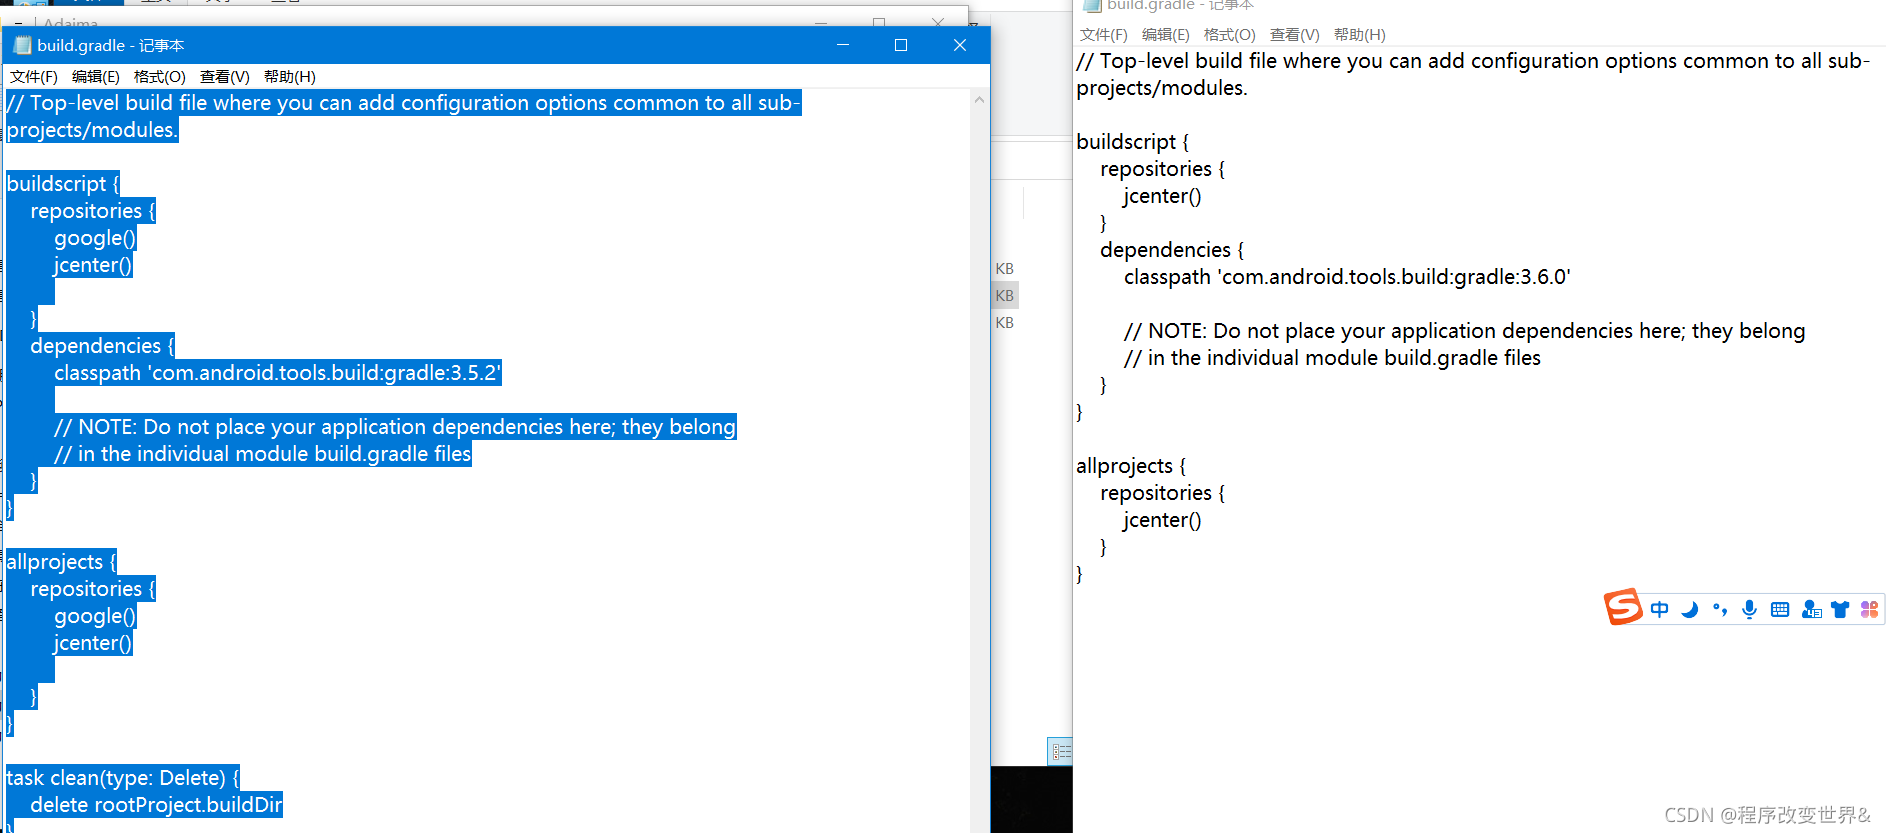Click classpath line with gradle:3.5.2 in left Notepad

coord(278,373)
